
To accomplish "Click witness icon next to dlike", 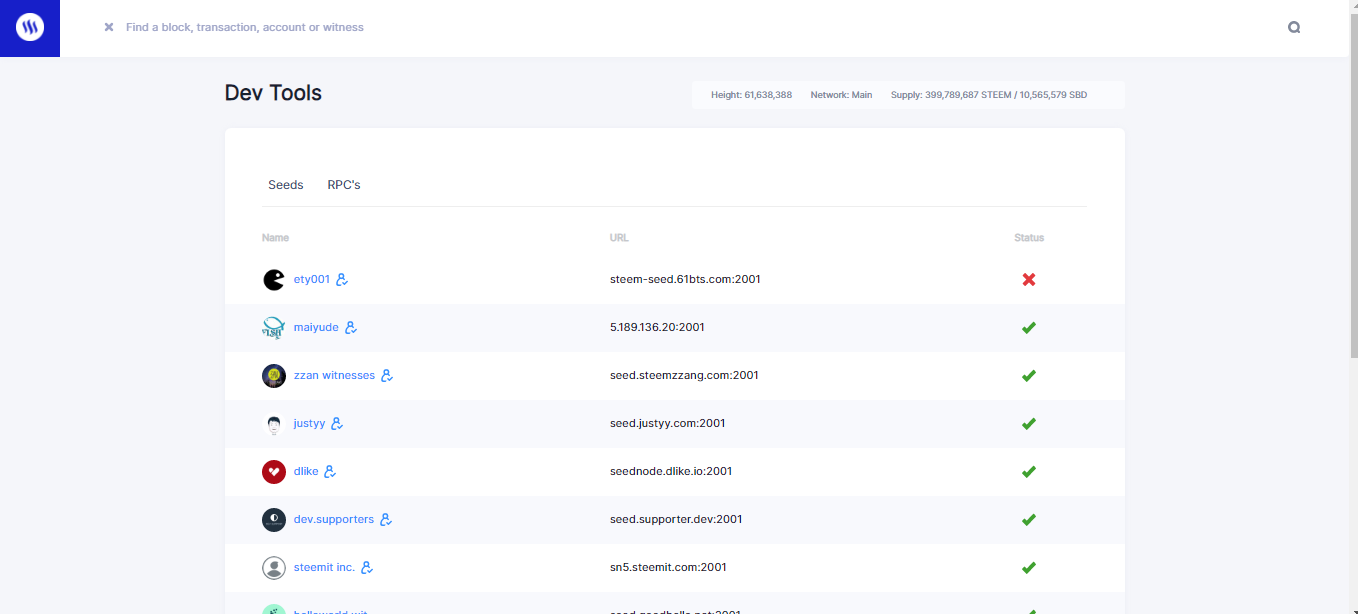I will tap(330, 472).
